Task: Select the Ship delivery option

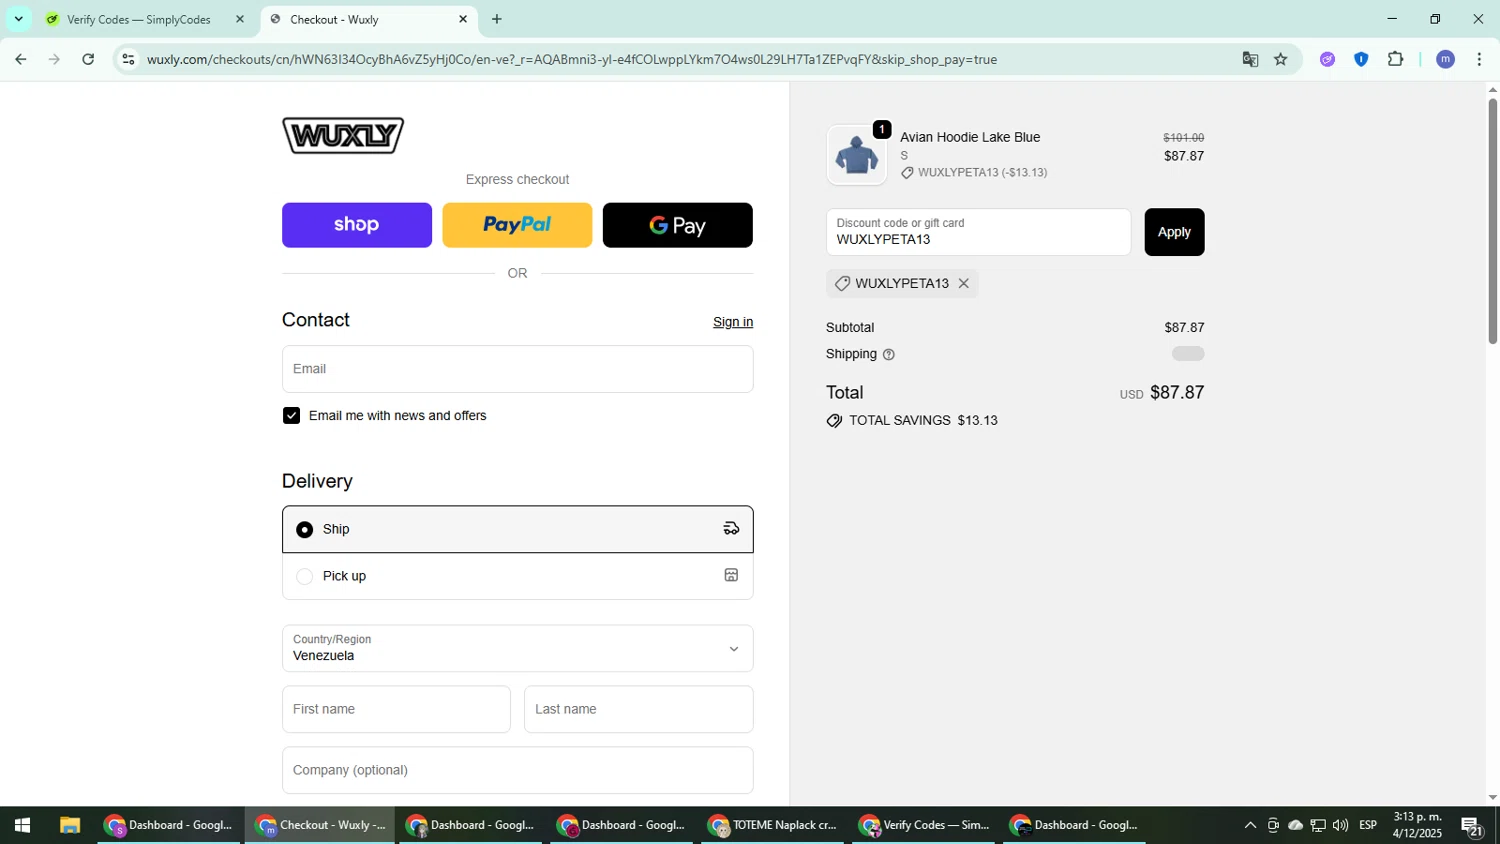Action: 518,529
